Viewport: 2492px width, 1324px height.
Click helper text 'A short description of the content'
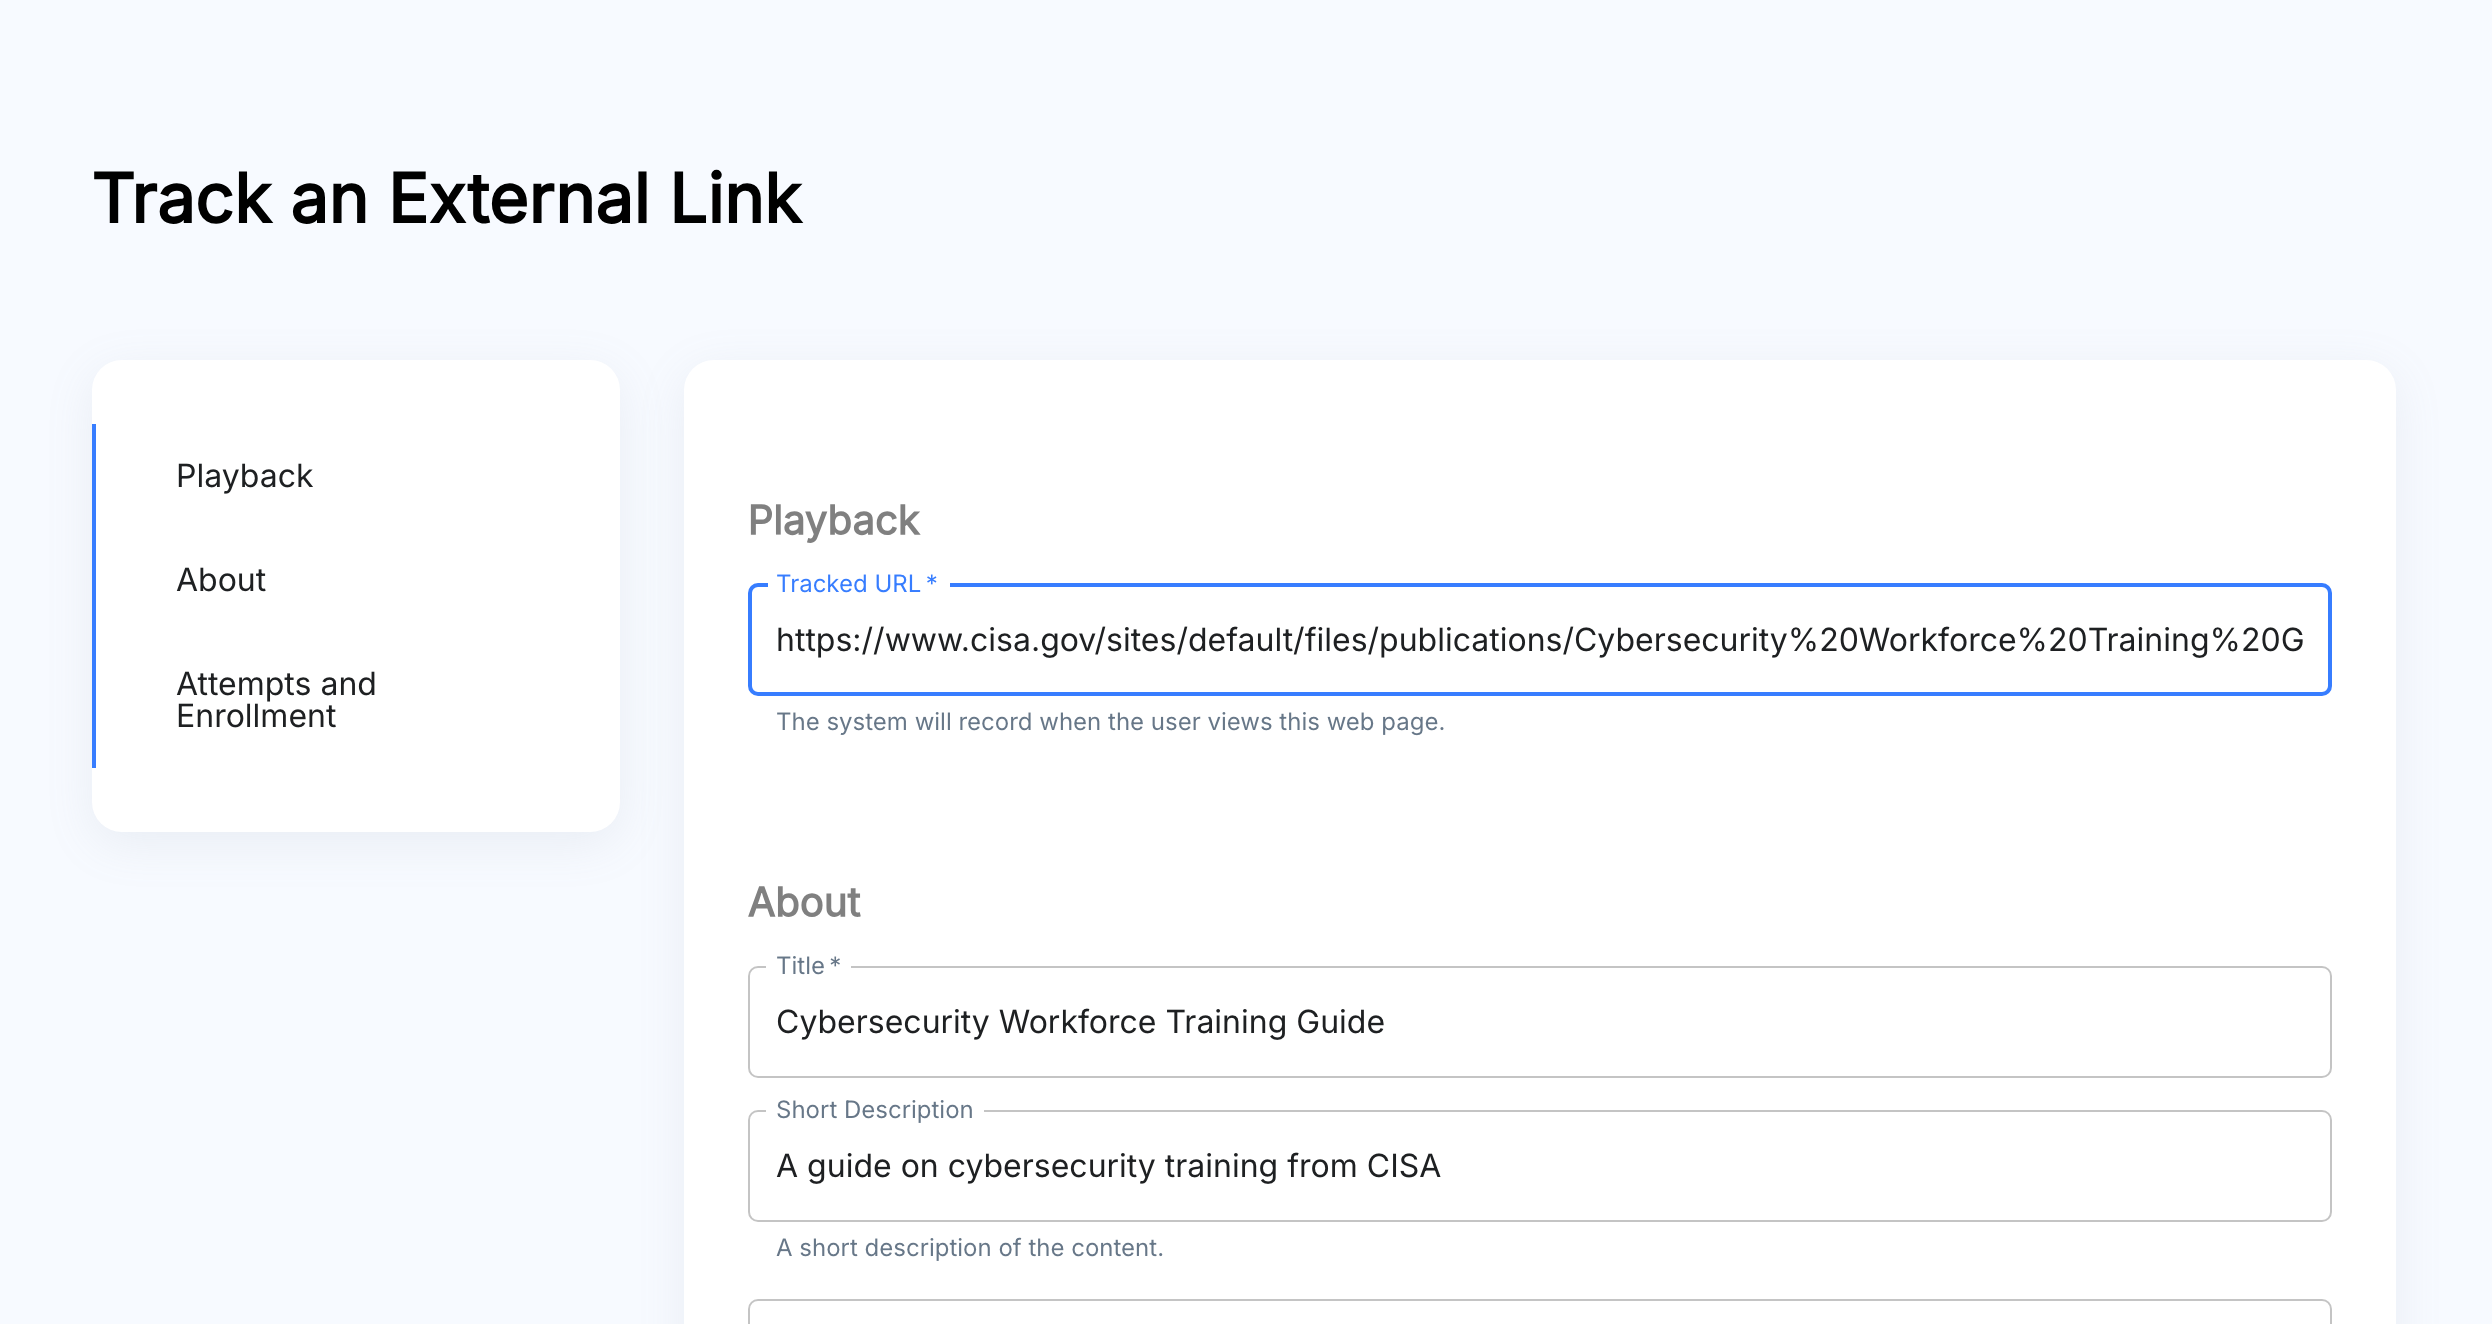pyautogui.click(x=969, y=1248)
